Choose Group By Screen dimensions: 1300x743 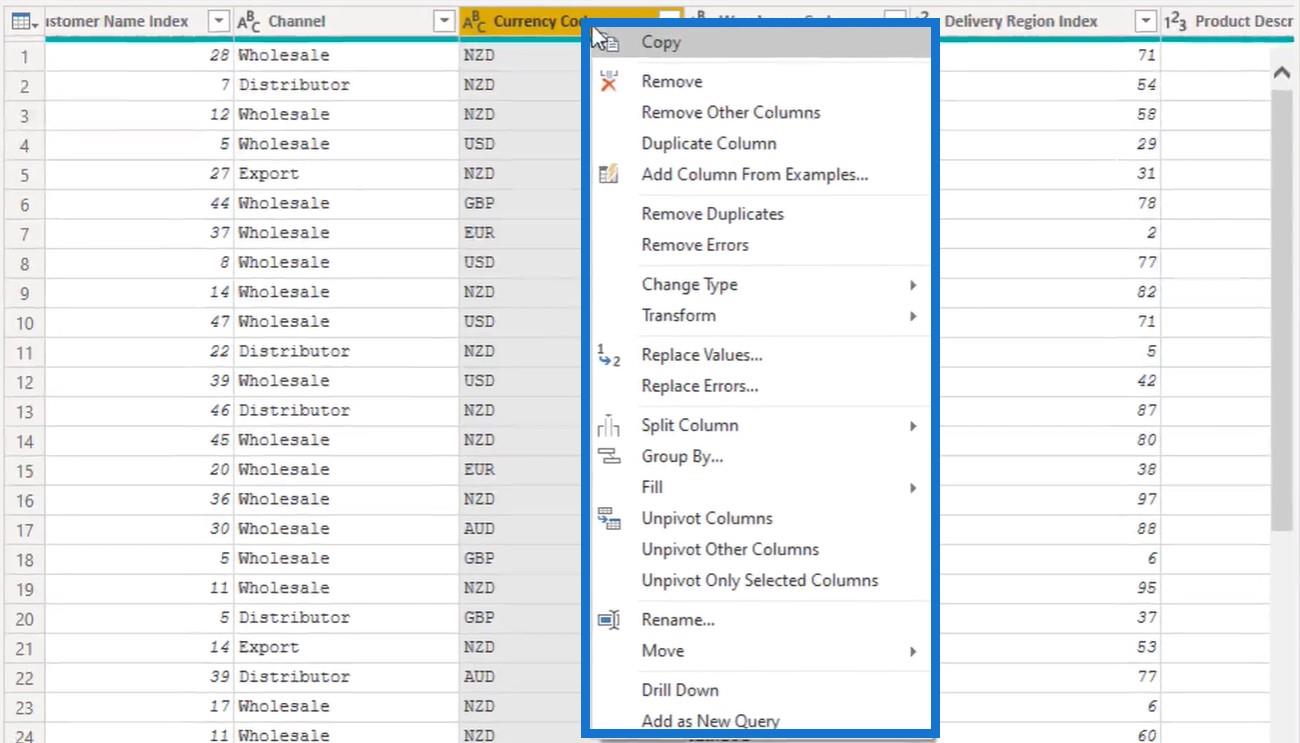tap(760, 457)
